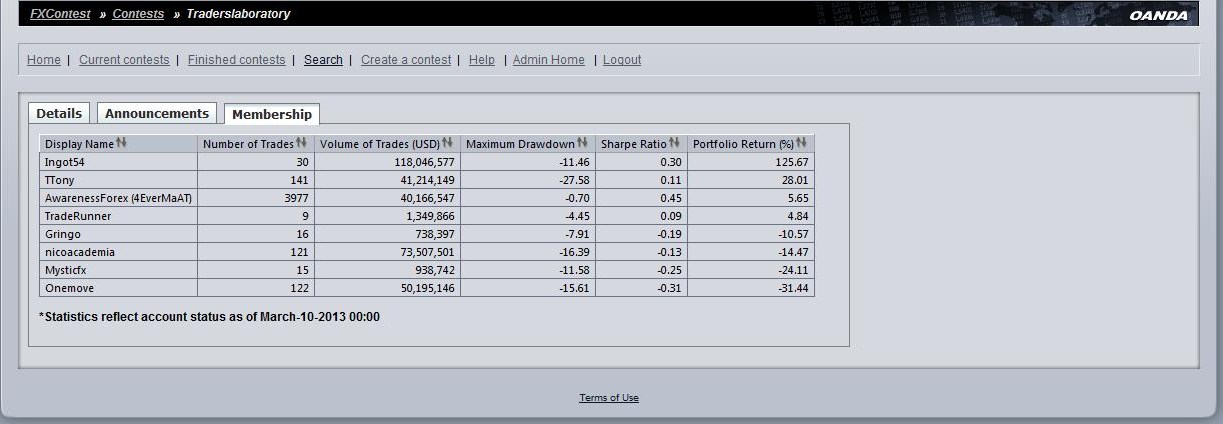Screen dimensions: 1223x424
Task: Click the statistics date note below the table
Action: 209,317
